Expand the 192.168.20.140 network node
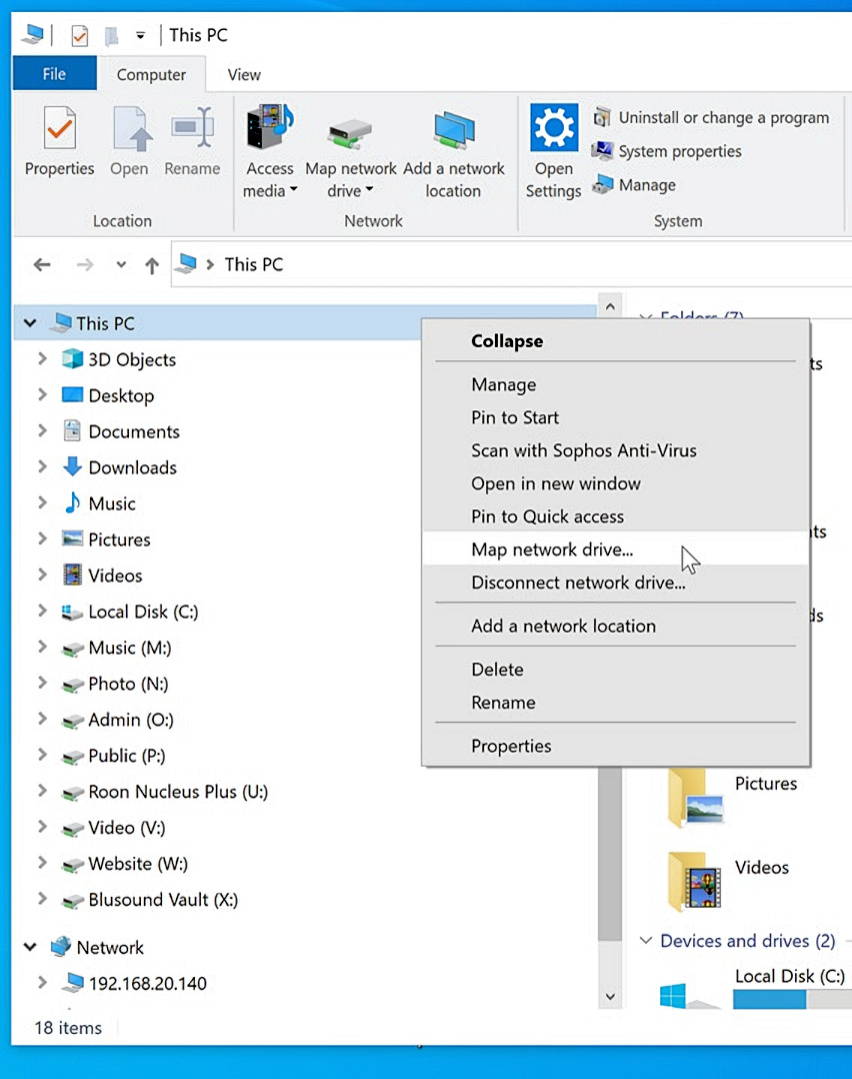 (43, 982)
